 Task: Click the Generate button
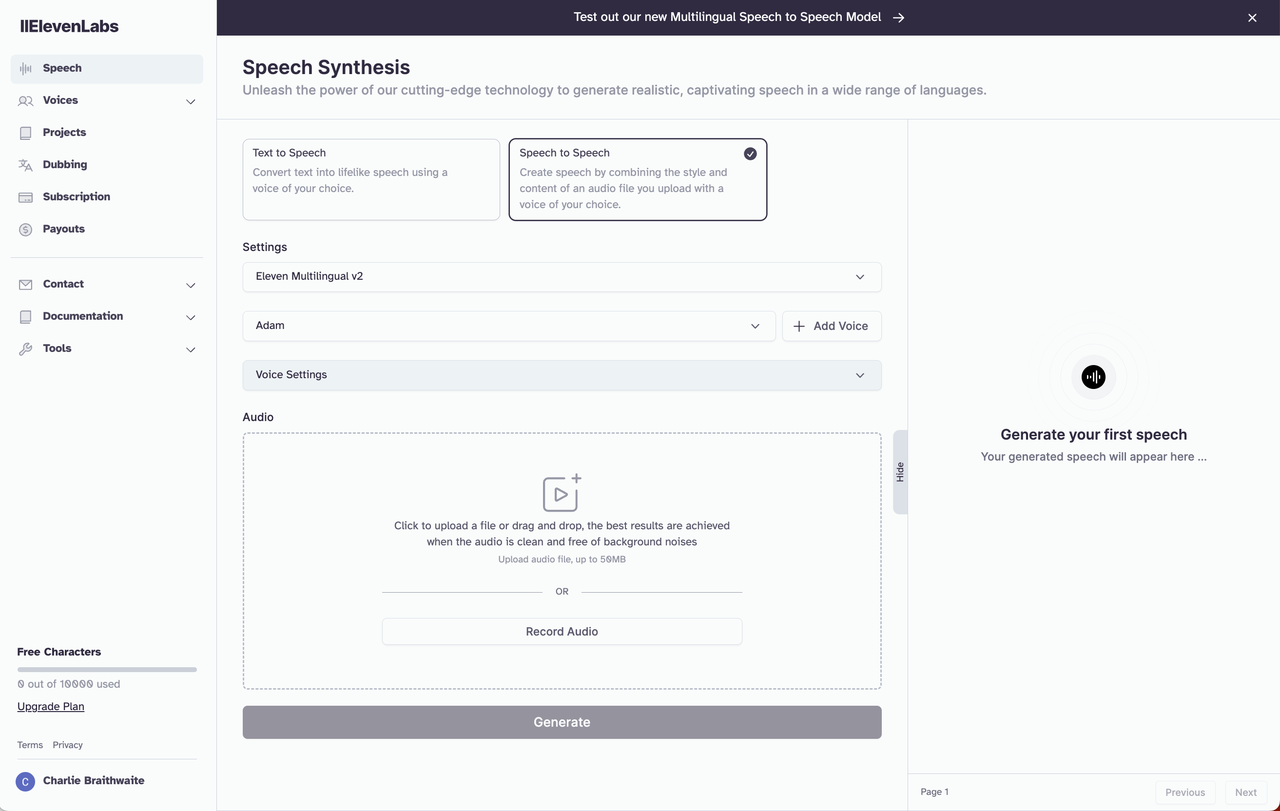(561, 721)
